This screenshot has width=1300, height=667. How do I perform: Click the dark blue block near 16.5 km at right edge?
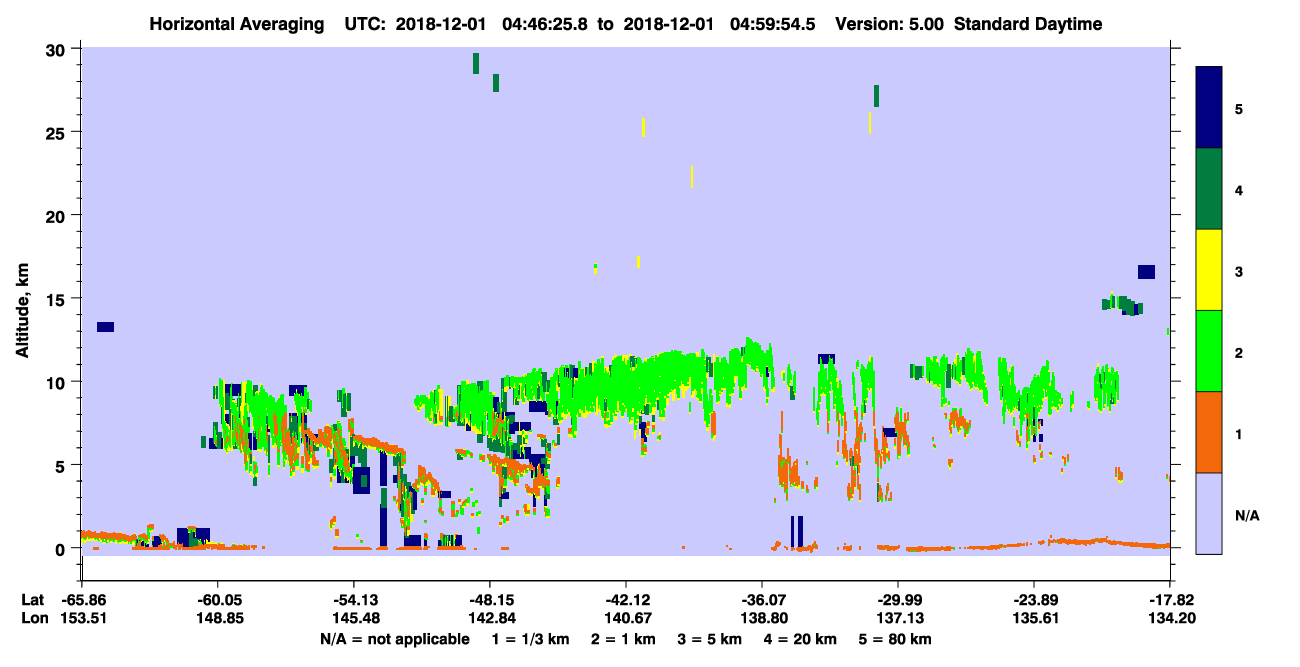tap(1146, 272)
